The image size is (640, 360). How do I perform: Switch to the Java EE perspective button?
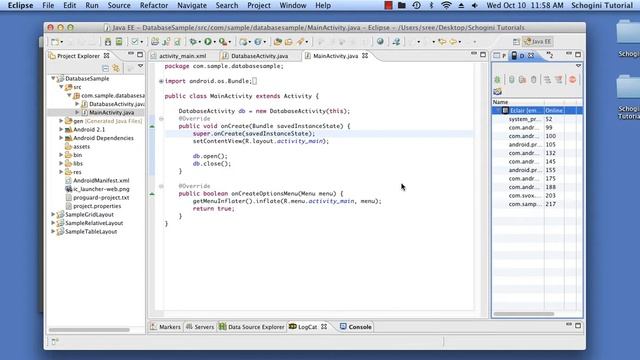[x=537, y=42]
